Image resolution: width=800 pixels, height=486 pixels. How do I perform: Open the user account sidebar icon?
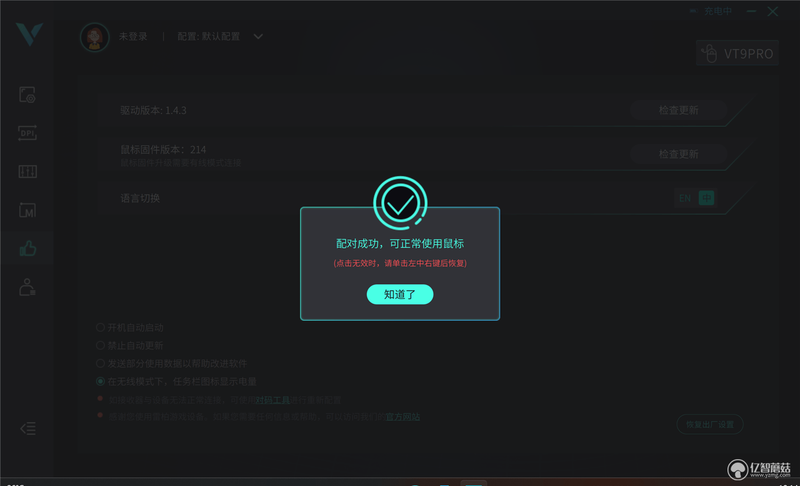[27, 287]
